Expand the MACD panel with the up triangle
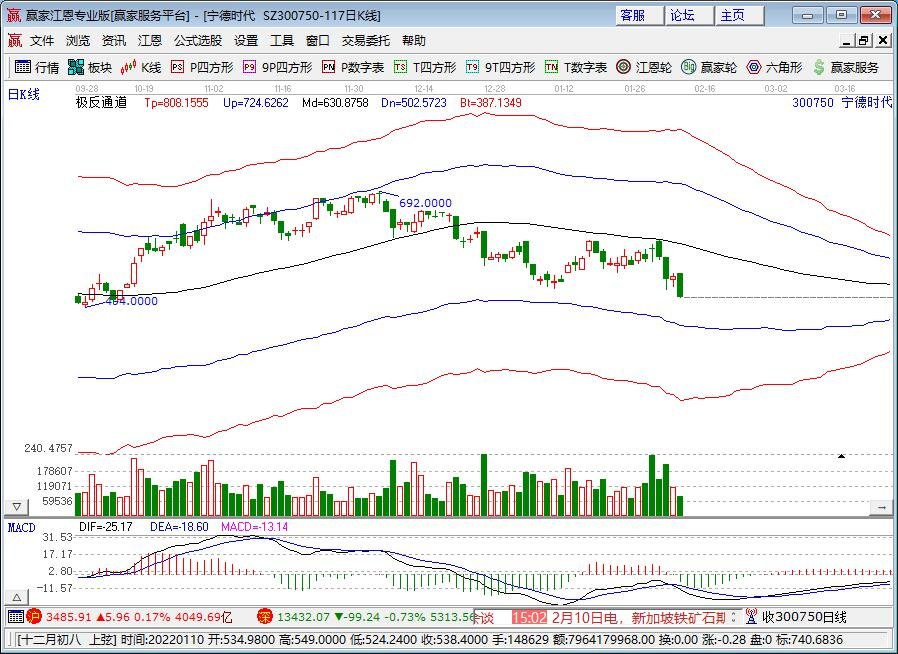The width and height of the screenshot is (898, 654). point(17,597)
